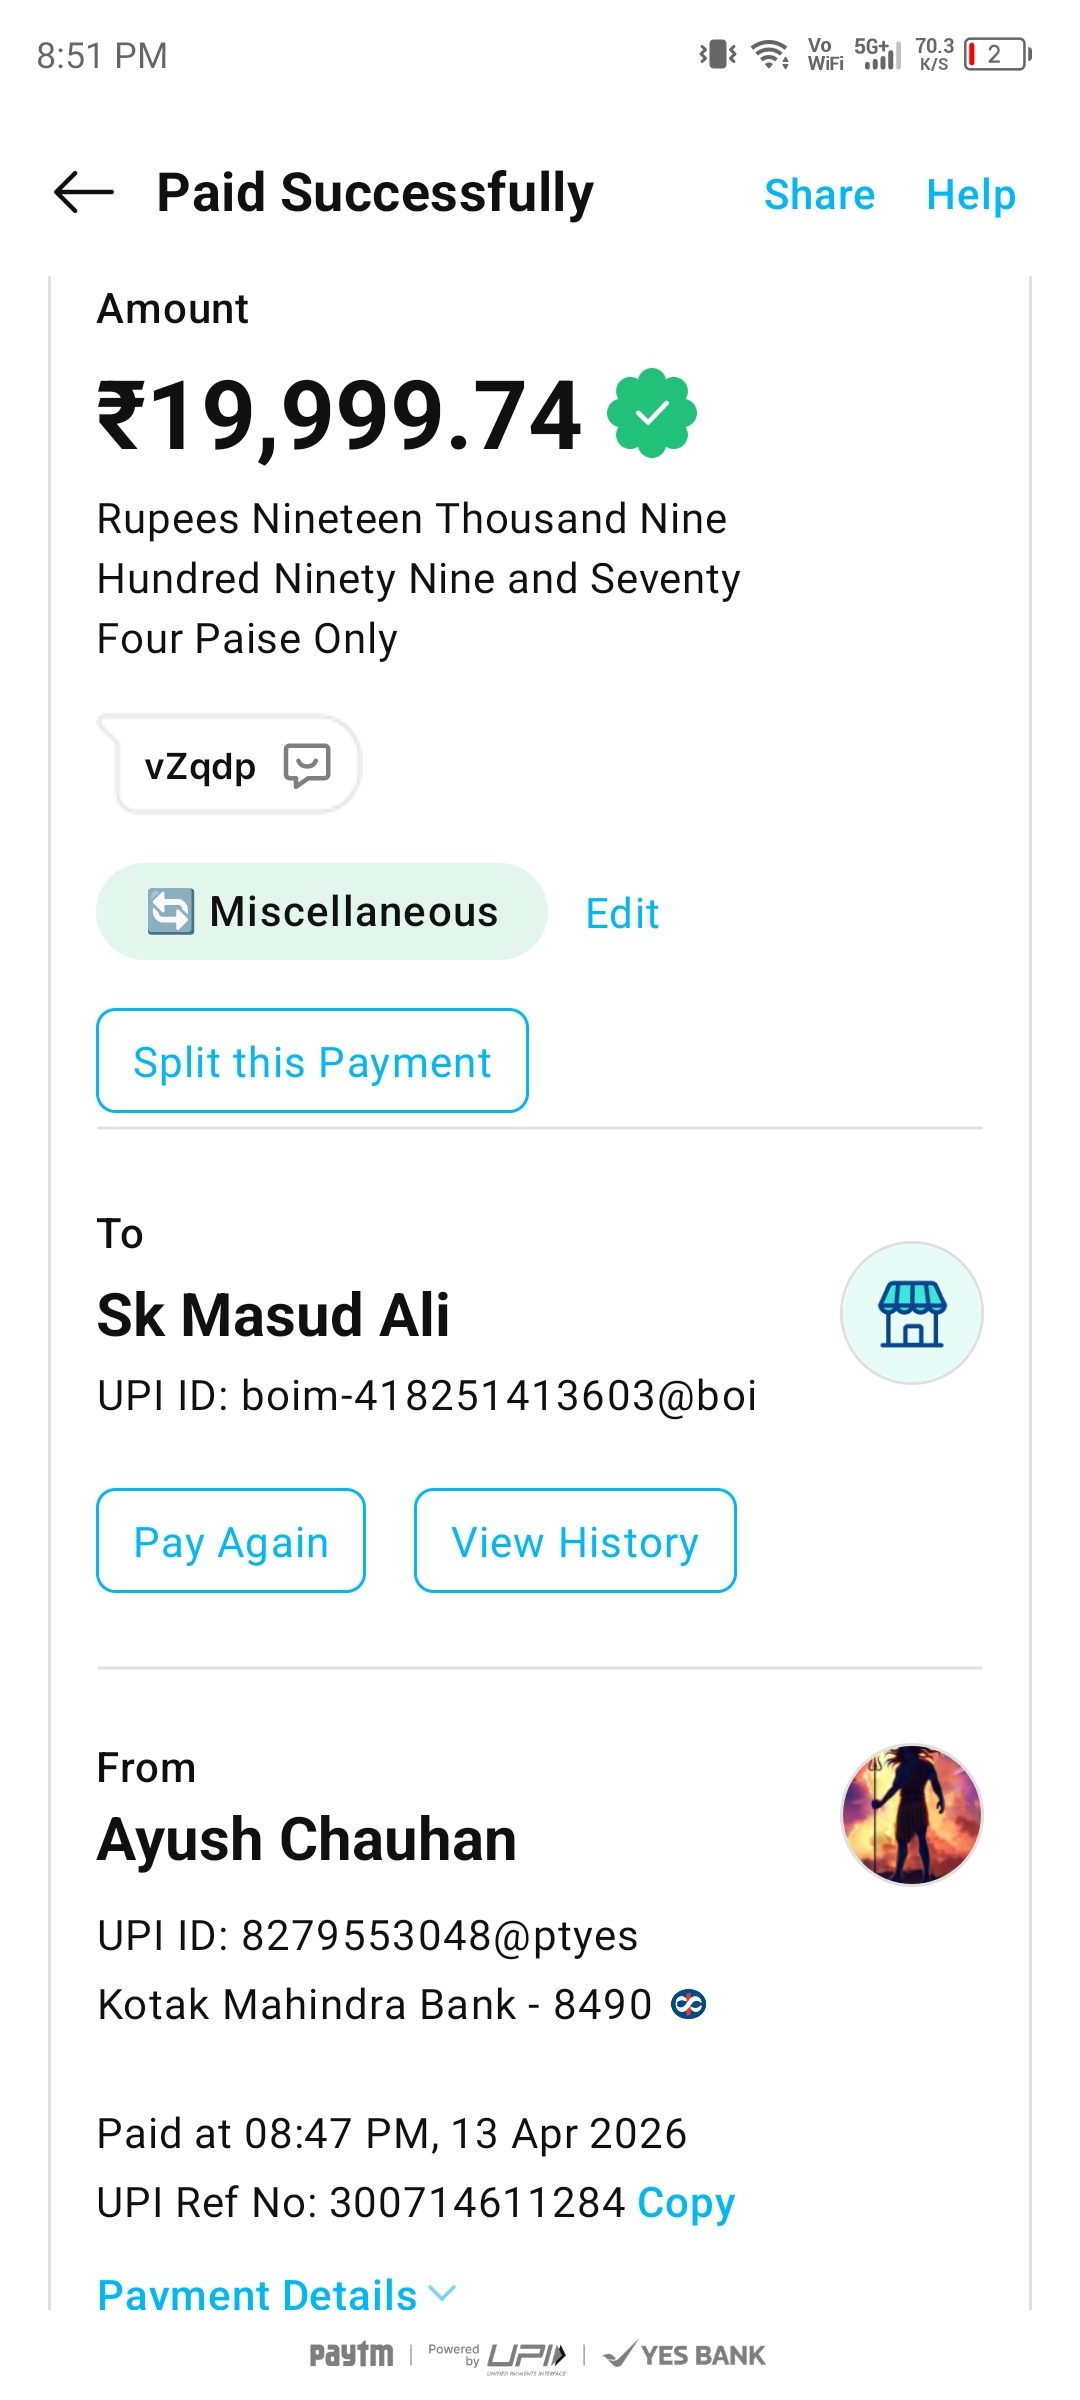Image resolution: width=1080 pixels, height=2400 pixels.
Task: Tap the battery indicator in status bar
Action: (x=997, y=54)
